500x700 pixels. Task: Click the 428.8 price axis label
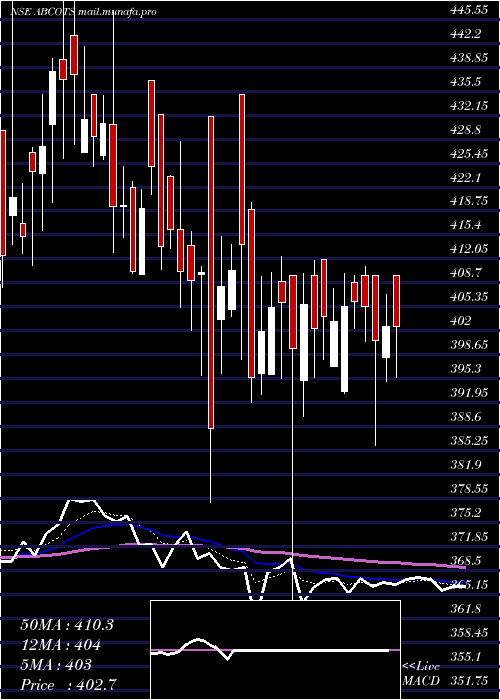(x=465, y=130)
